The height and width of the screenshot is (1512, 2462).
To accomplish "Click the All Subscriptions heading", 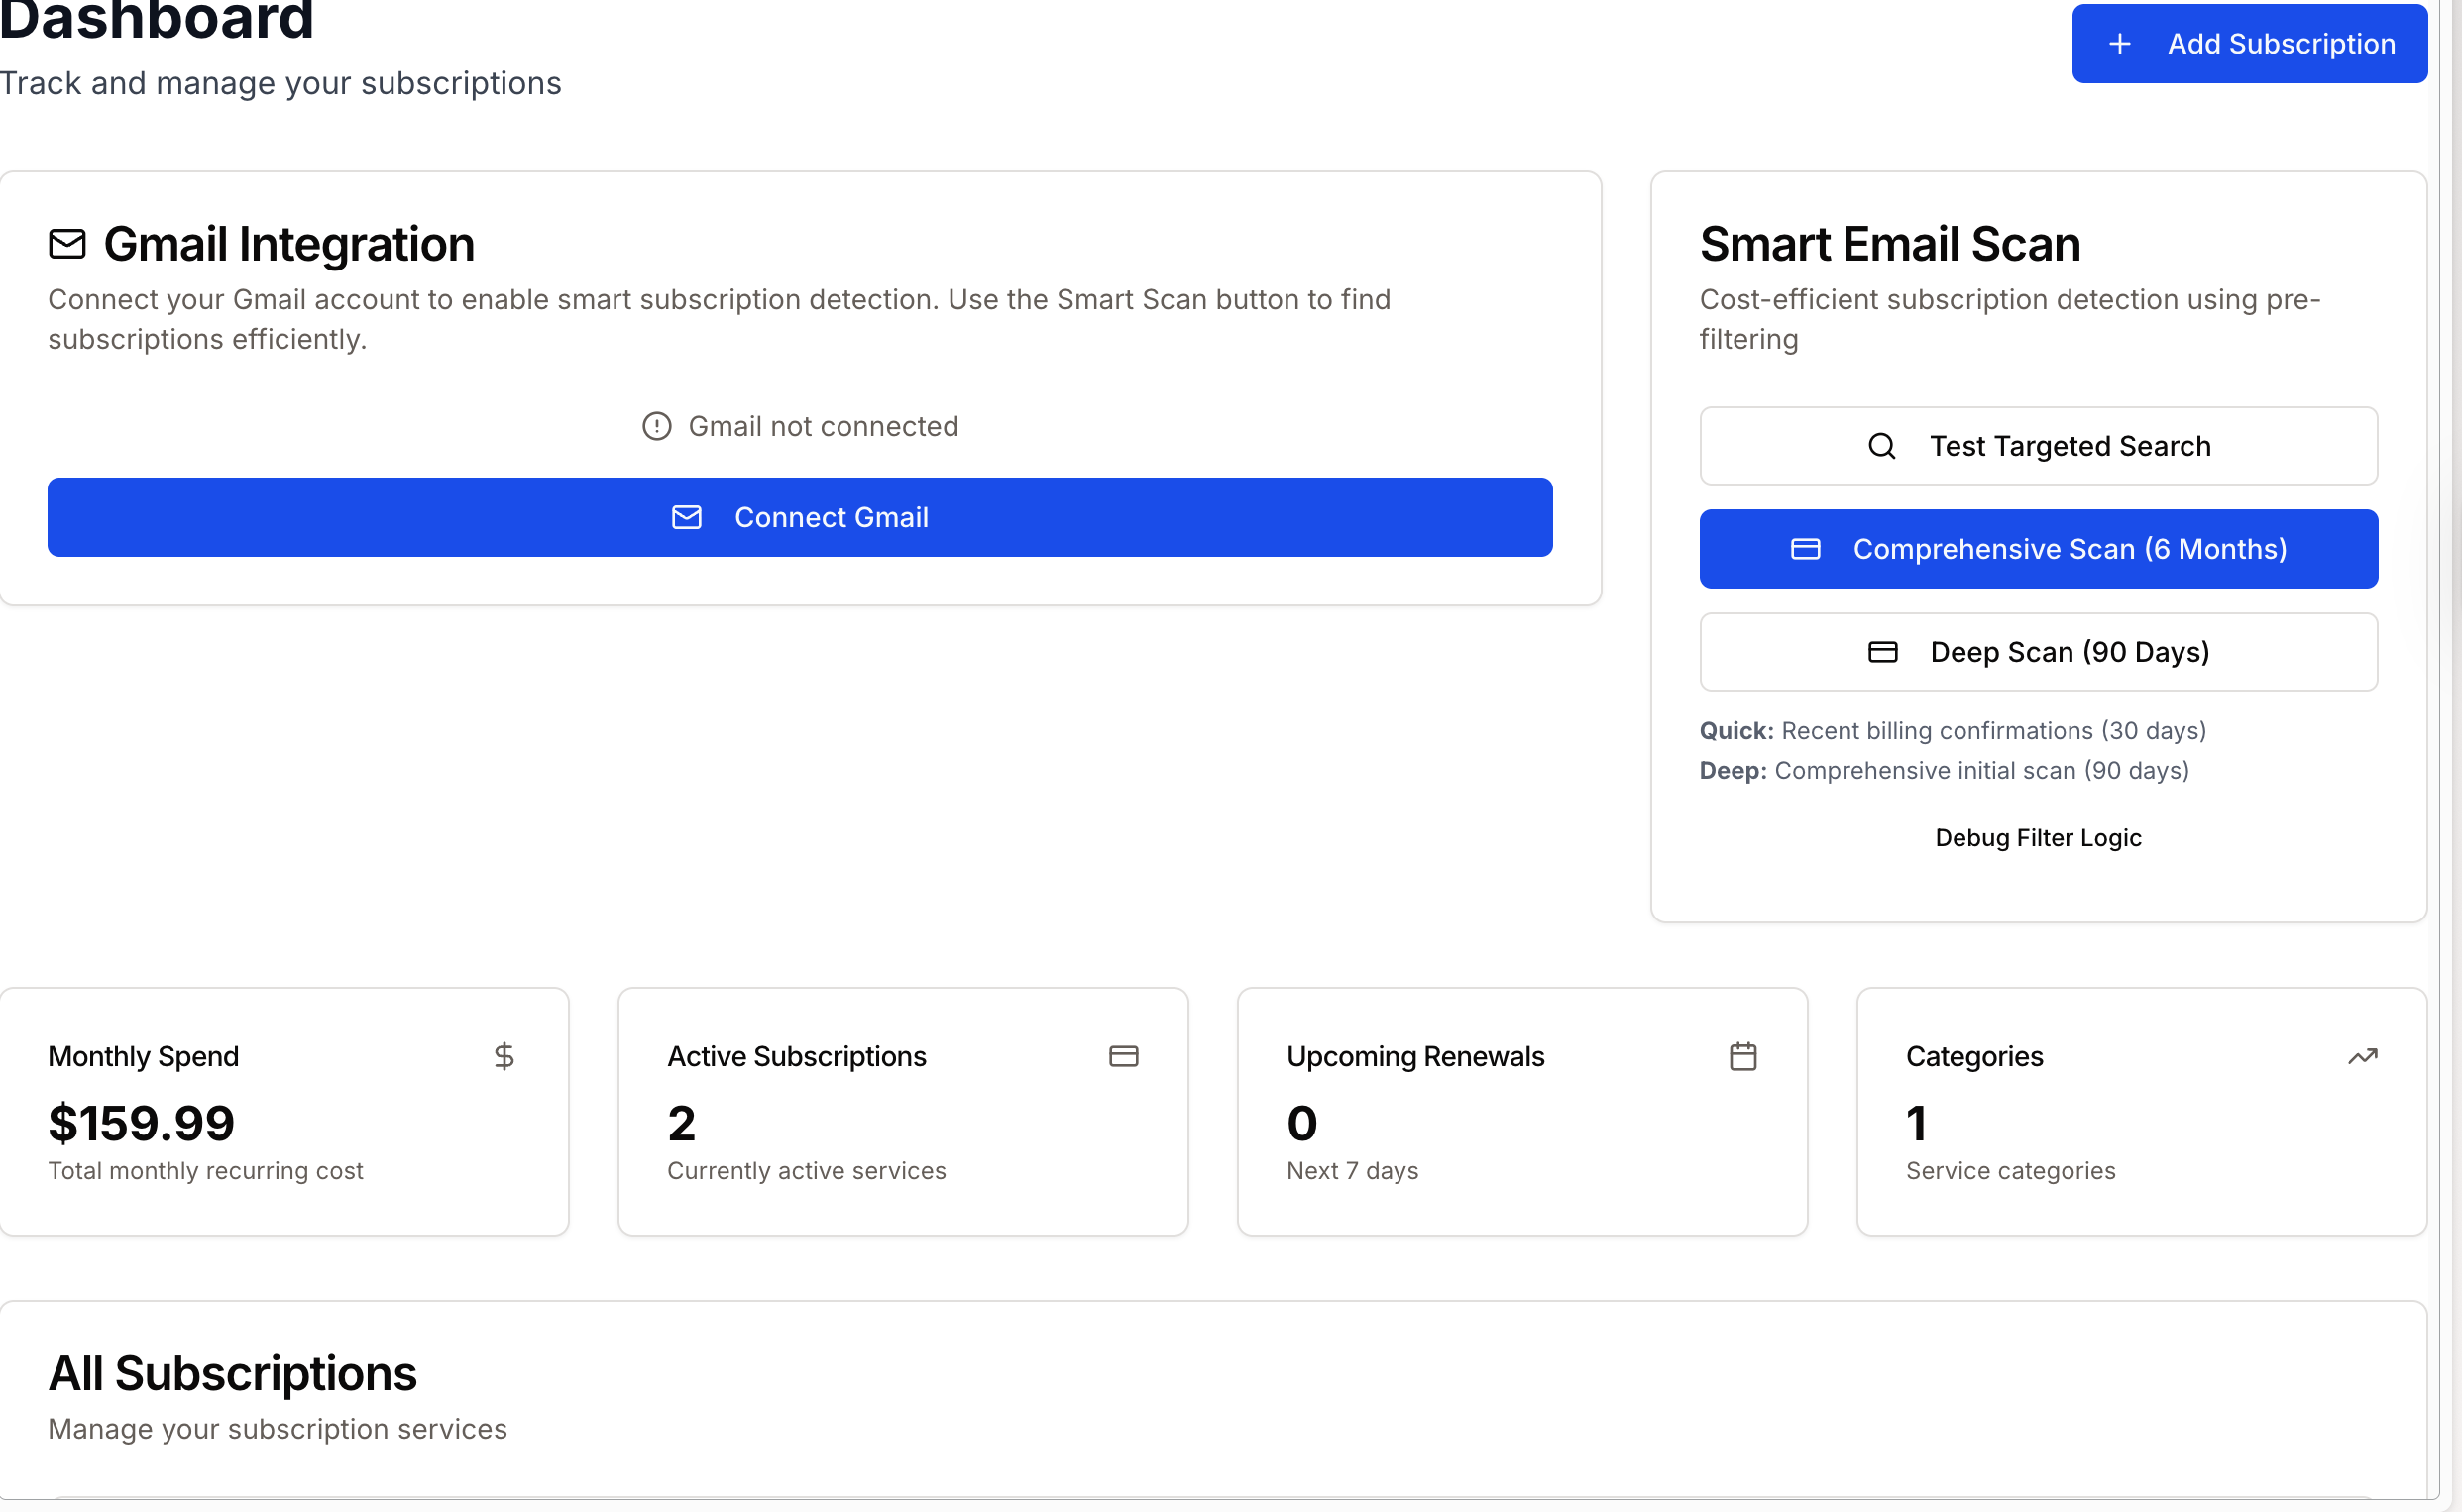I will [x=232, y=1373].
